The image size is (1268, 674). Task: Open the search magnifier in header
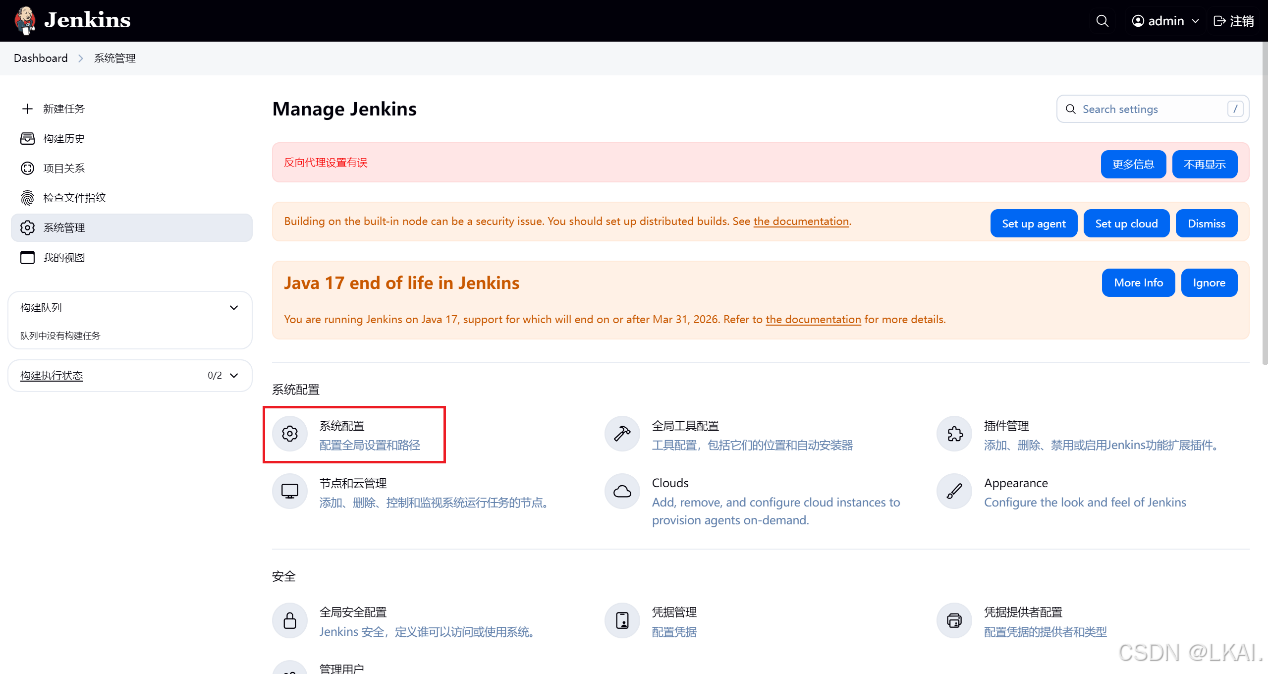pos(1102,21)
